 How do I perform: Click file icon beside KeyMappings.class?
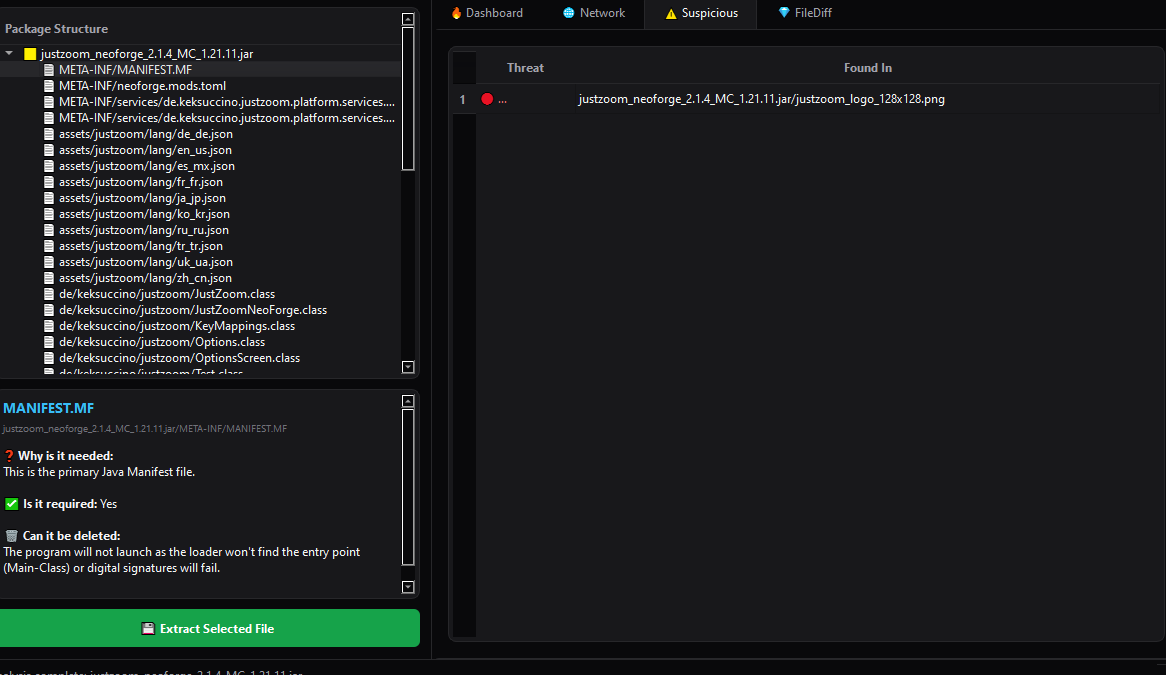(x=49, y=326)
